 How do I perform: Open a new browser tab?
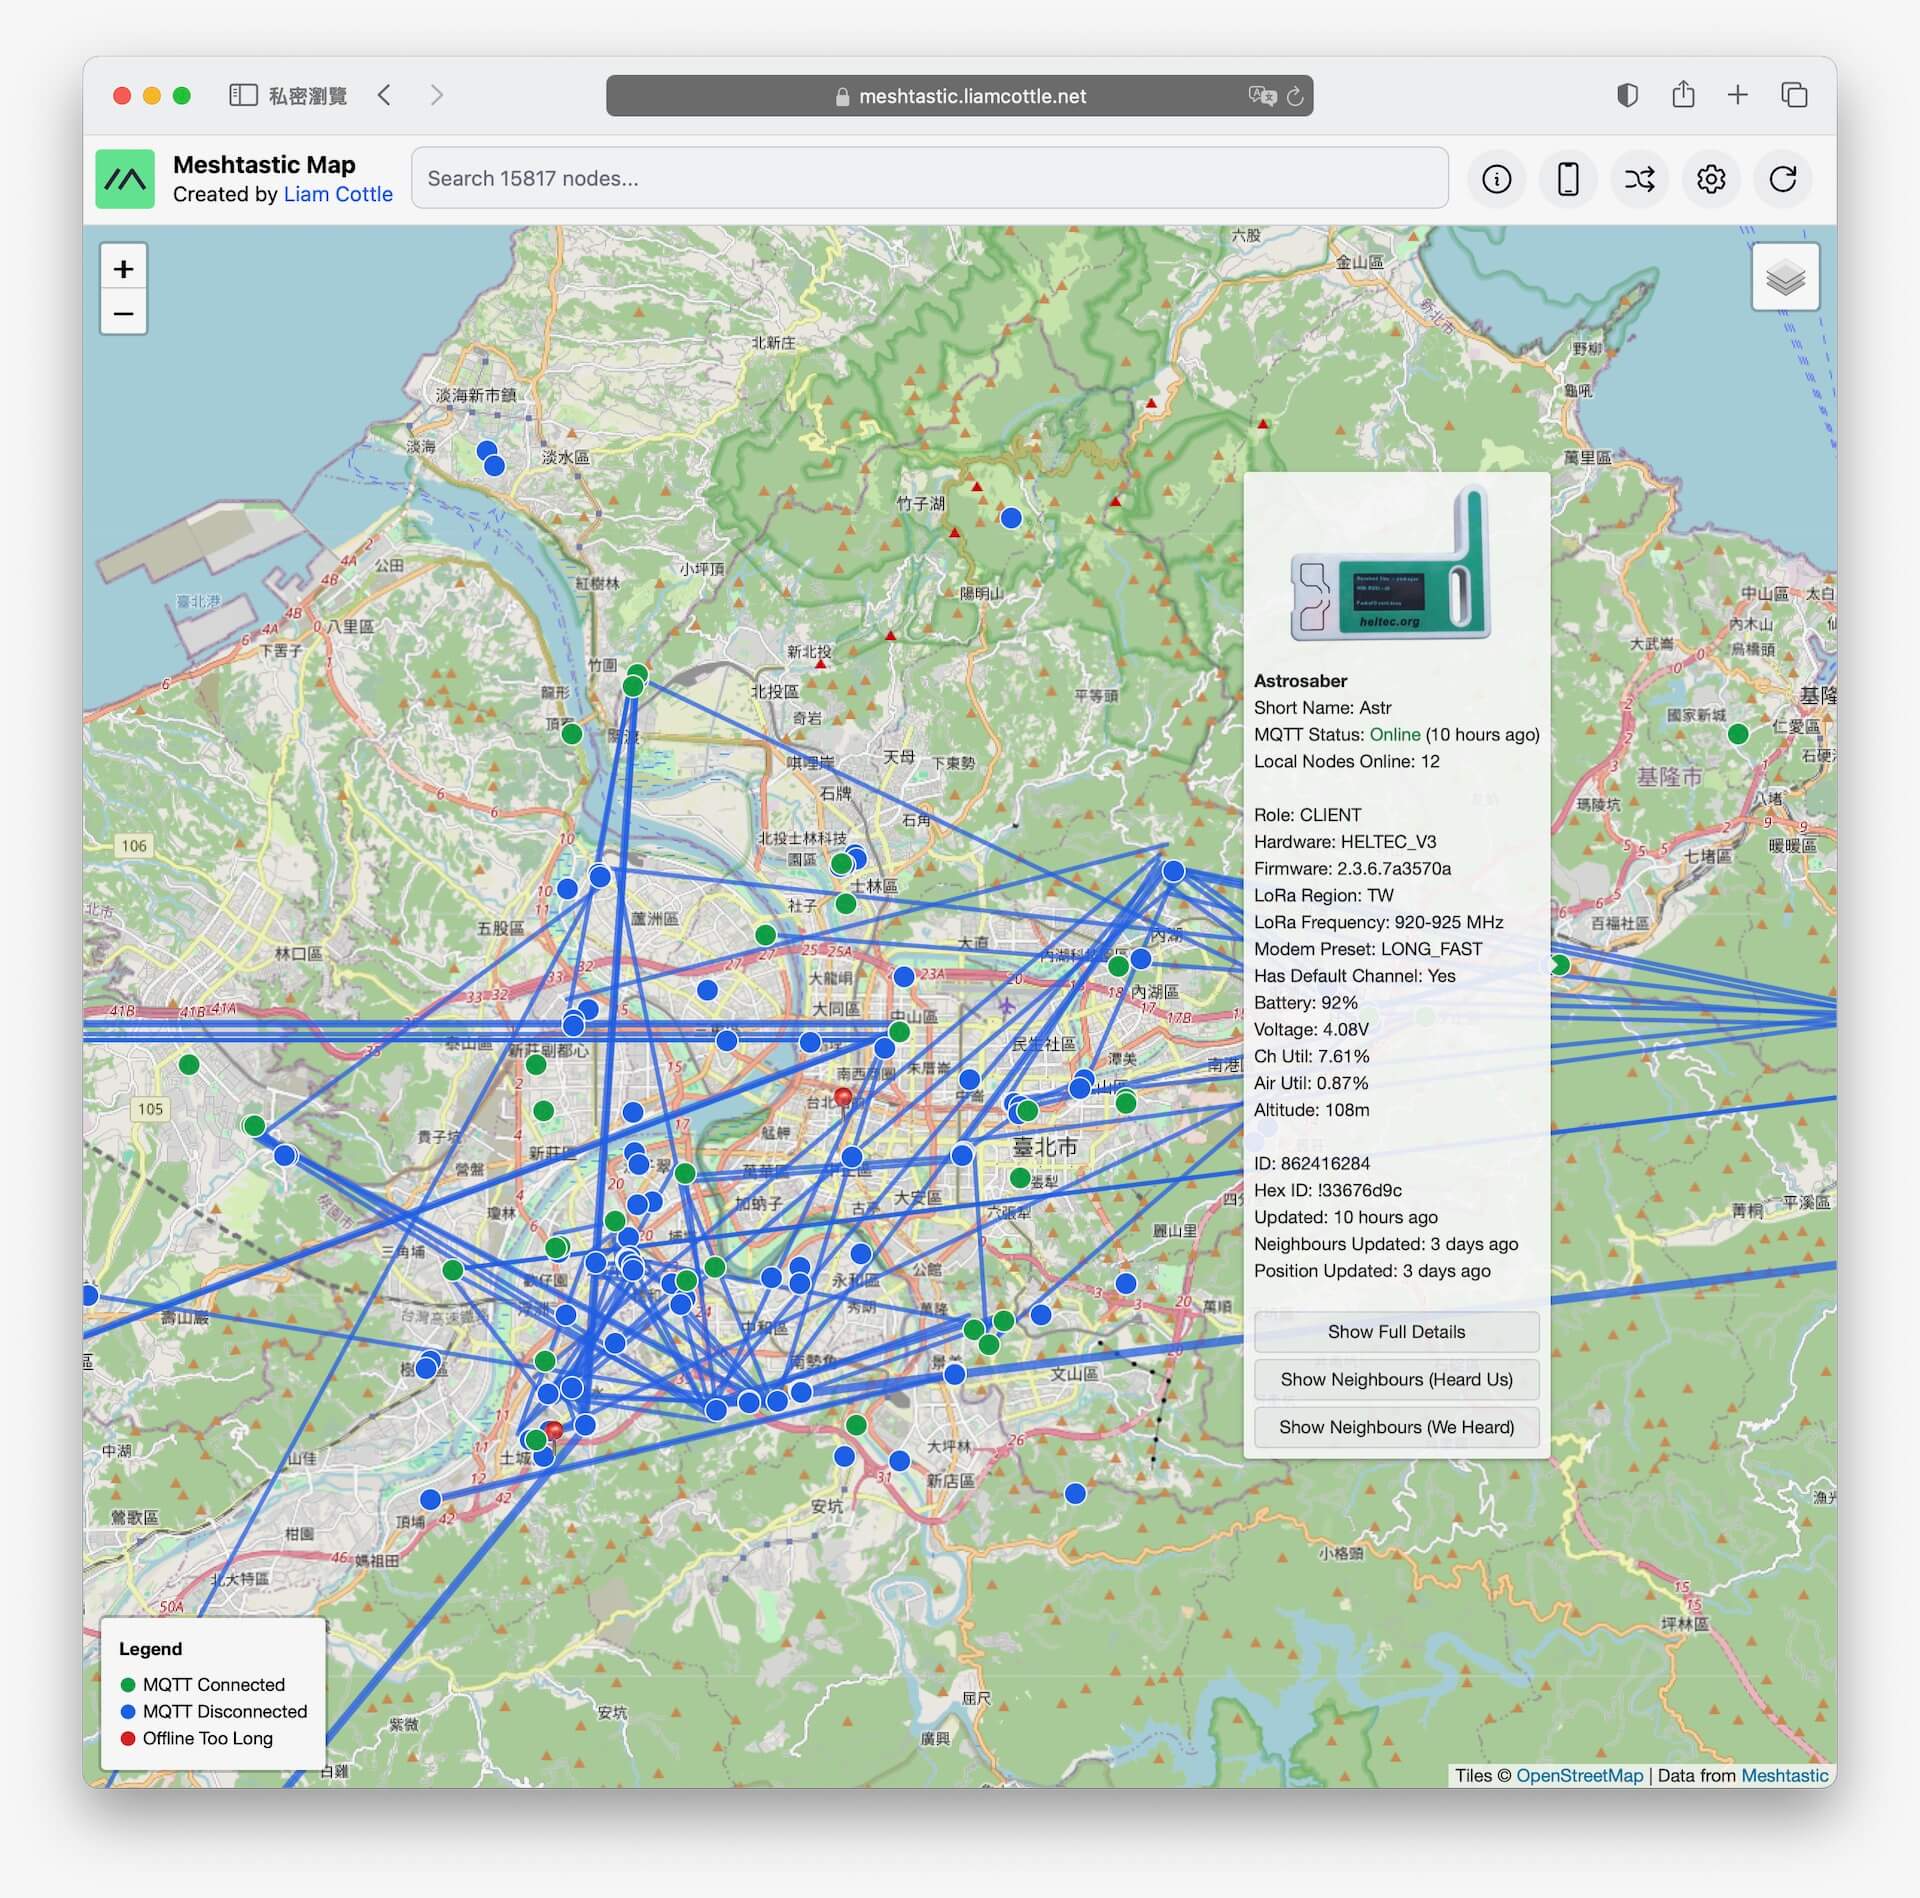click(1738, 95)
